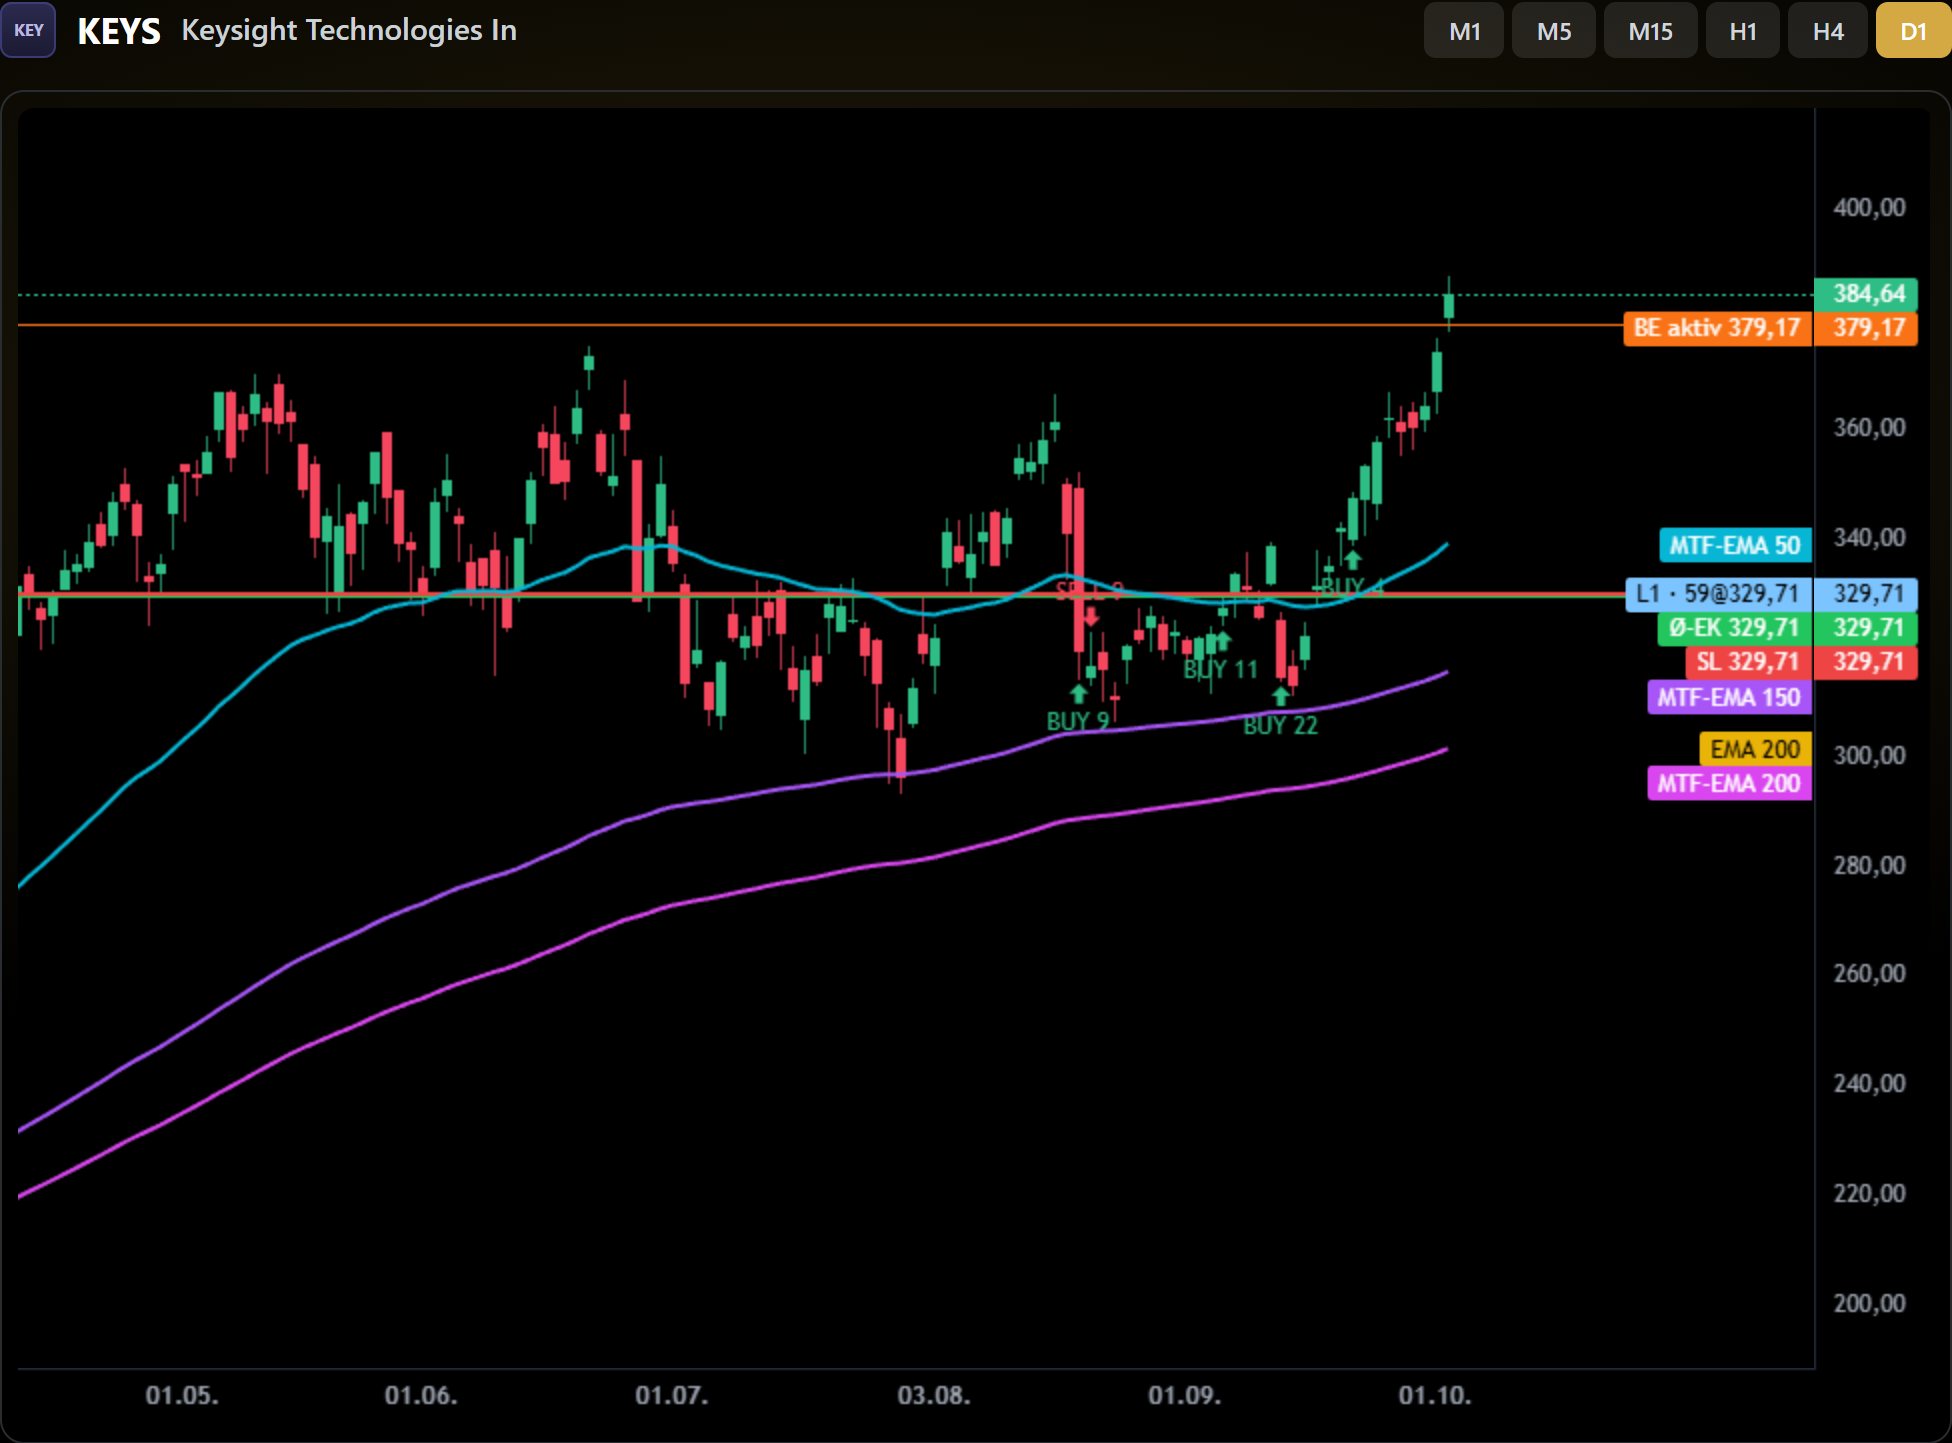Choose the H4 timeframe
Viewport: 1952px width, 1443px height.
point(1828,31)
